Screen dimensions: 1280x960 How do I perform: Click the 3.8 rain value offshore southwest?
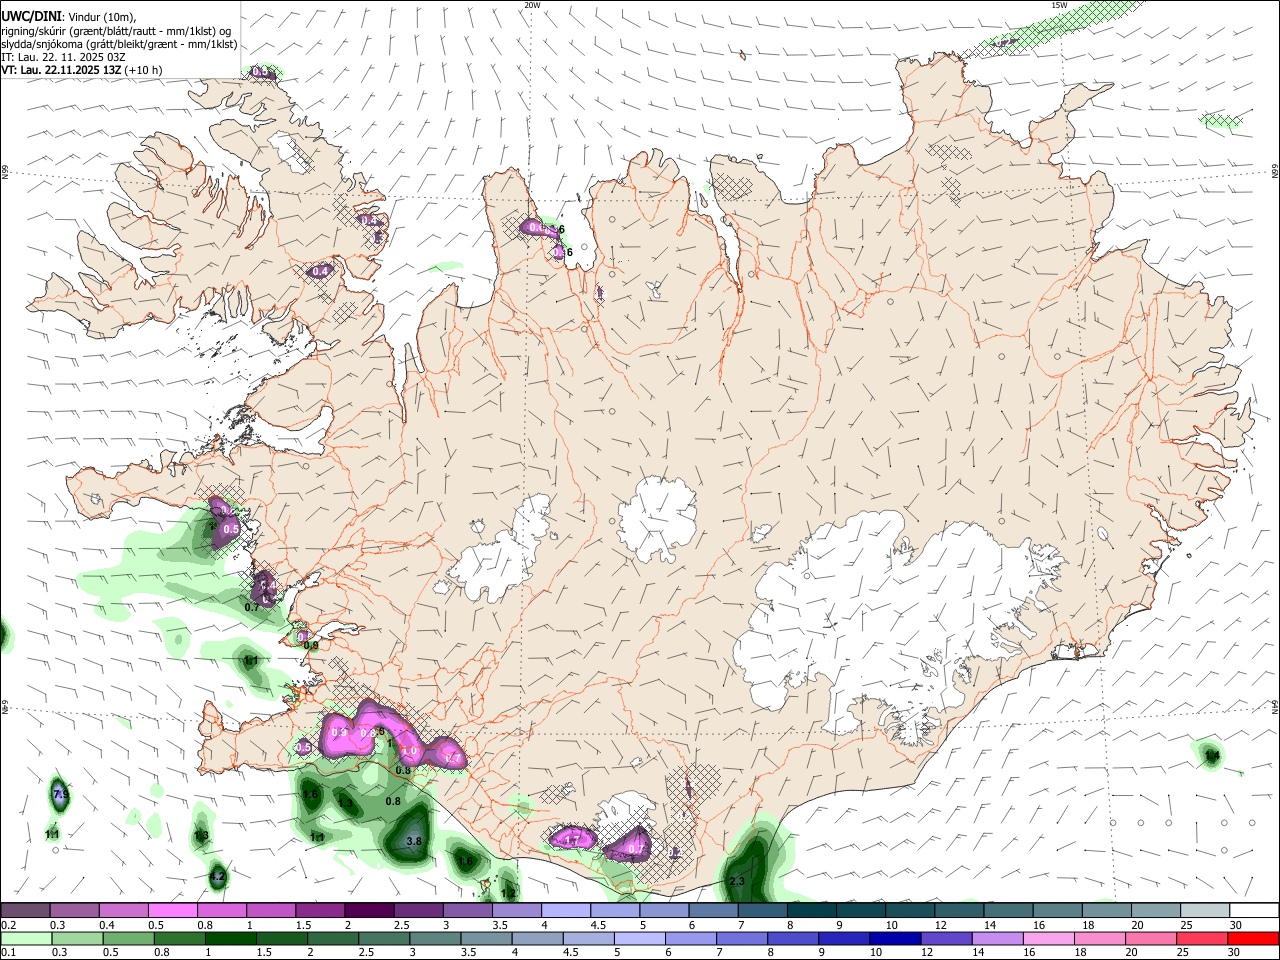point(414,842)
